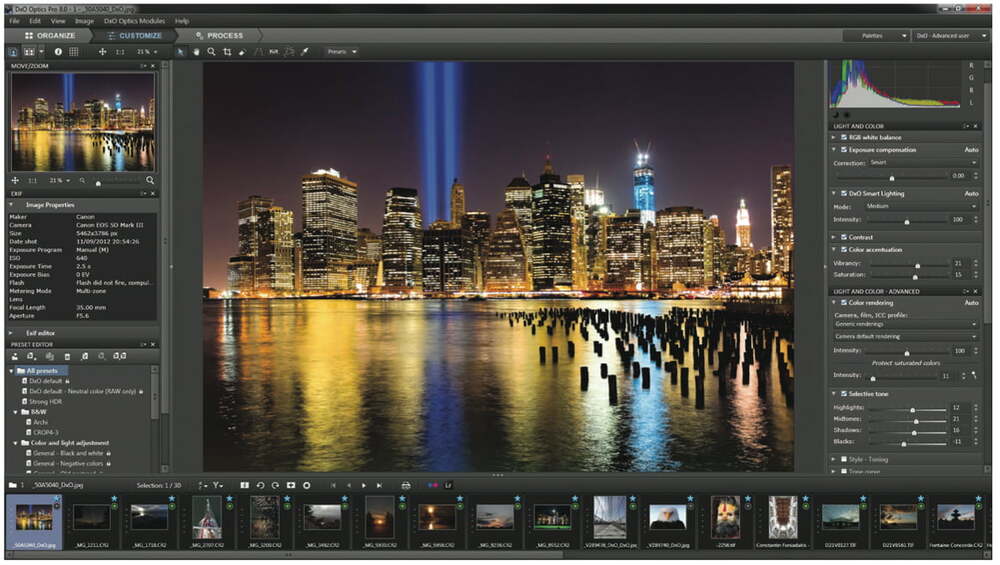
Task: Open the Presets dropdown in toolbar
Action: tap(341, 51)
